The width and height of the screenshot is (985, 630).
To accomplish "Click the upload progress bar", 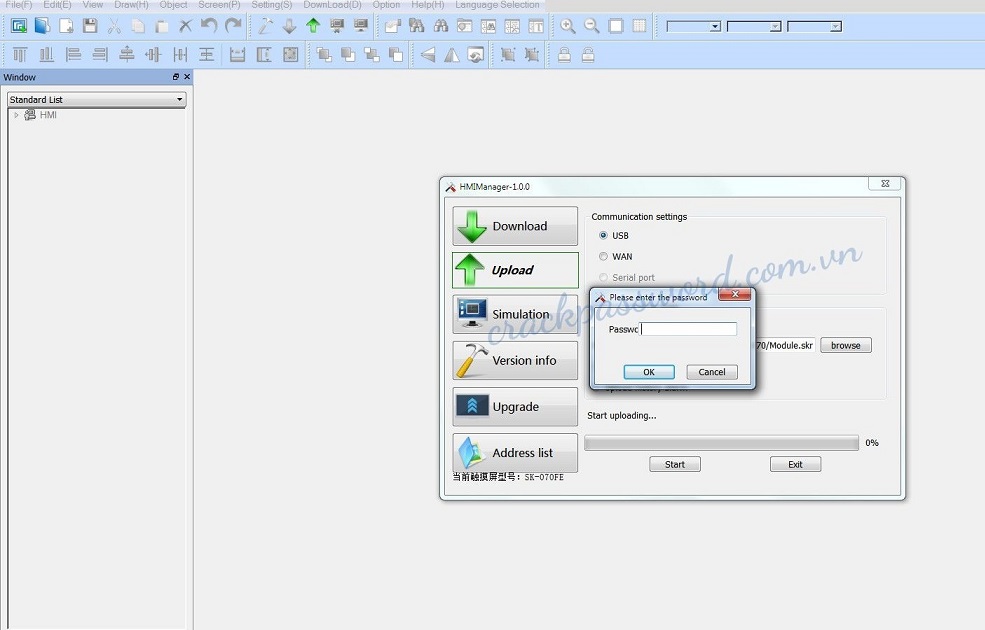I will [721, 443].
